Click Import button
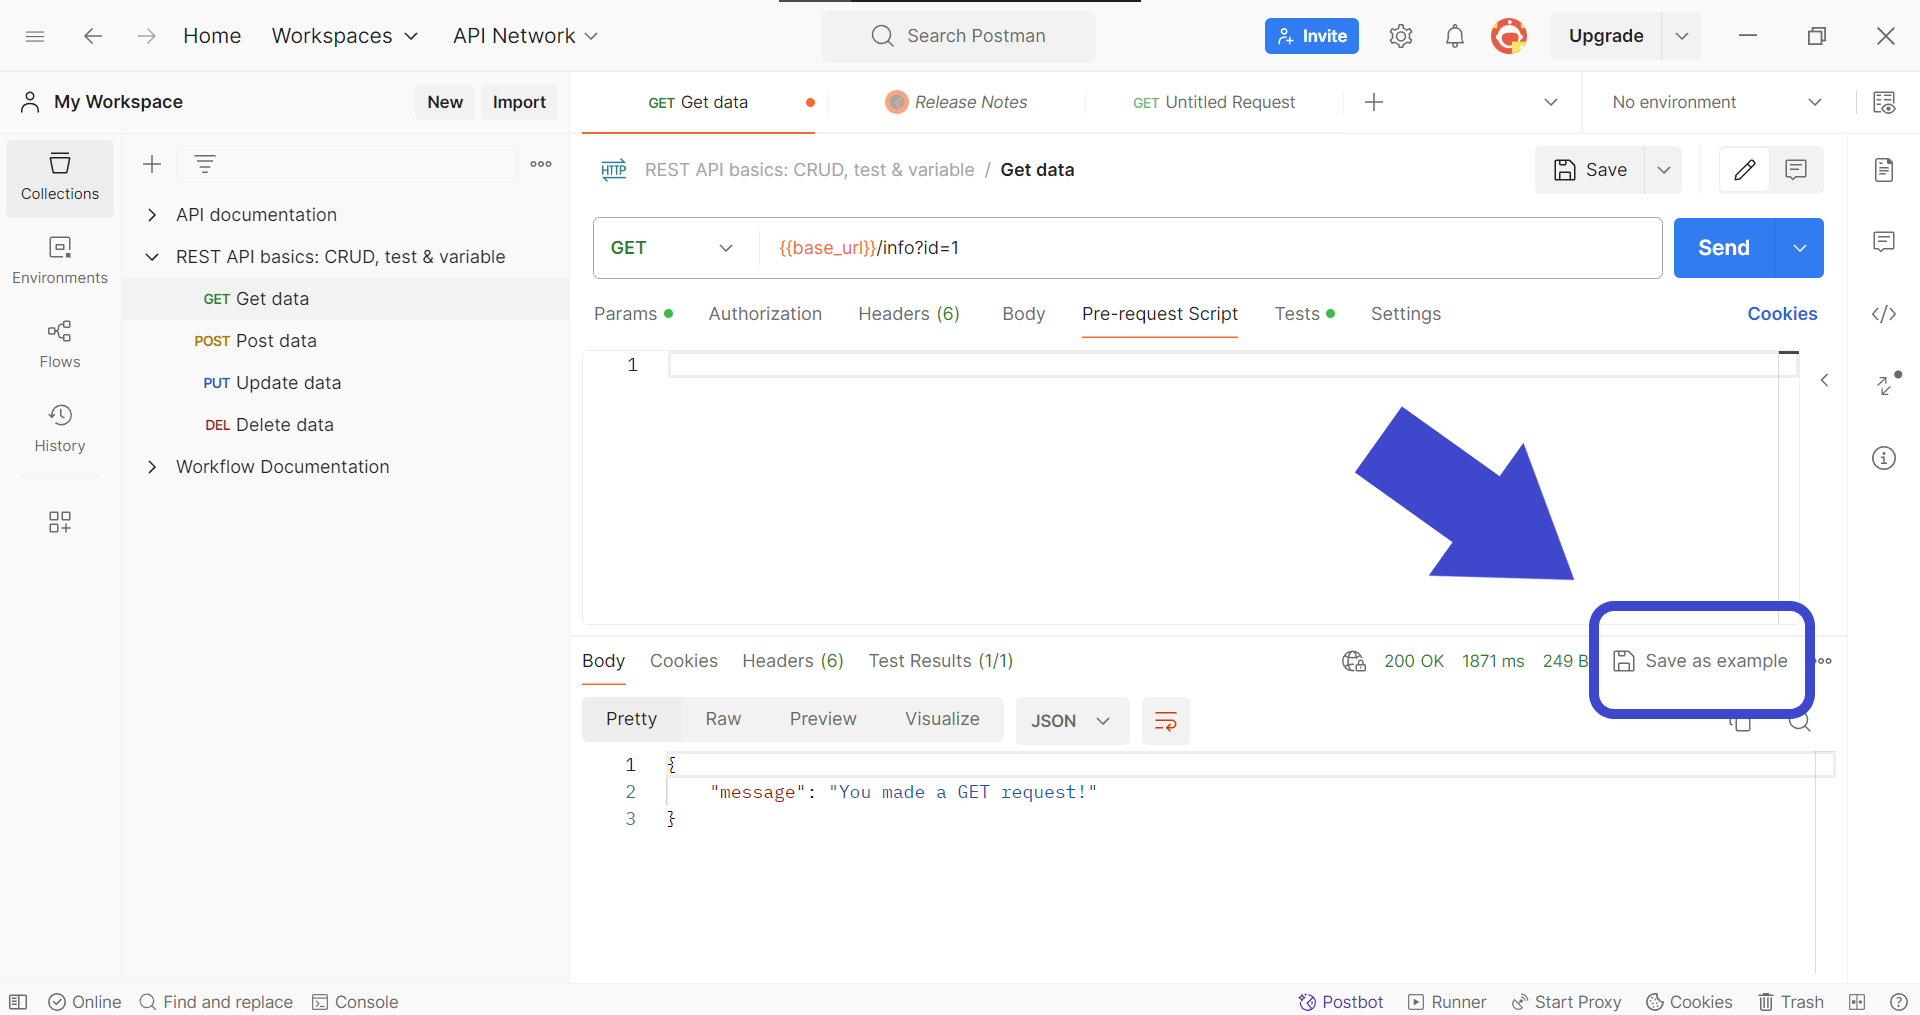Viewport: 1920px width, 1015px height. pyautogui.click(x=519, y=102)
